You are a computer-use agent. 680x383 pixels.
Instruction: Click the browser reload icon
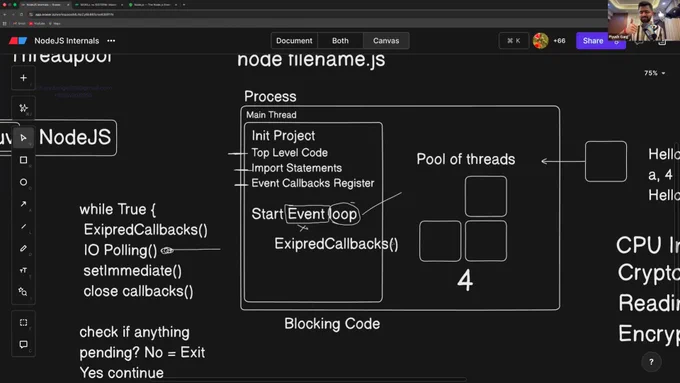21,14
